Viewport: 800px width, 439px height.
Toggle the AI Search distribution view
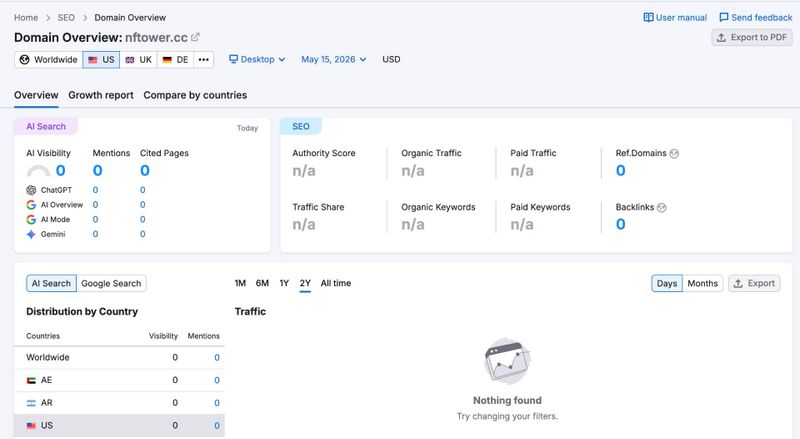point(51,283)
